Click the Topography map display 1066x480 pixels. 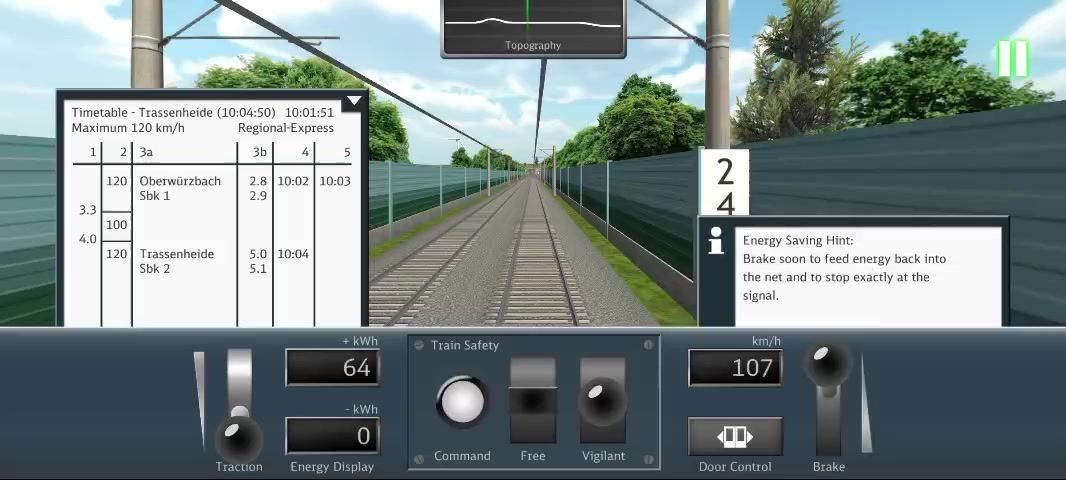(x=533, y=26)
